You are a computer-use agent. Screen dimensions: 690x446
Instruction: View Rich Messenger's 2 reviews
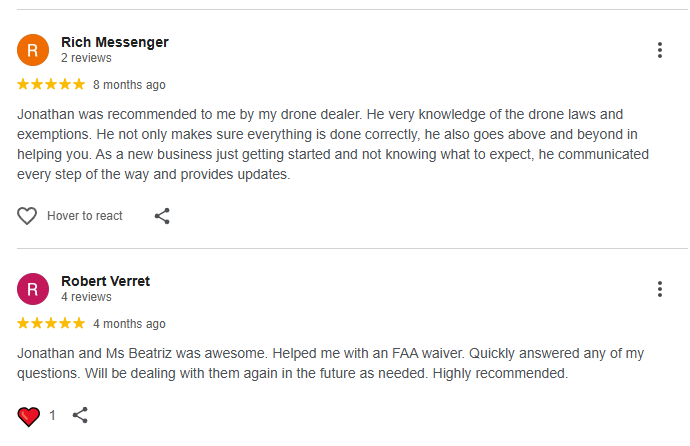click(x=86, y=58)
